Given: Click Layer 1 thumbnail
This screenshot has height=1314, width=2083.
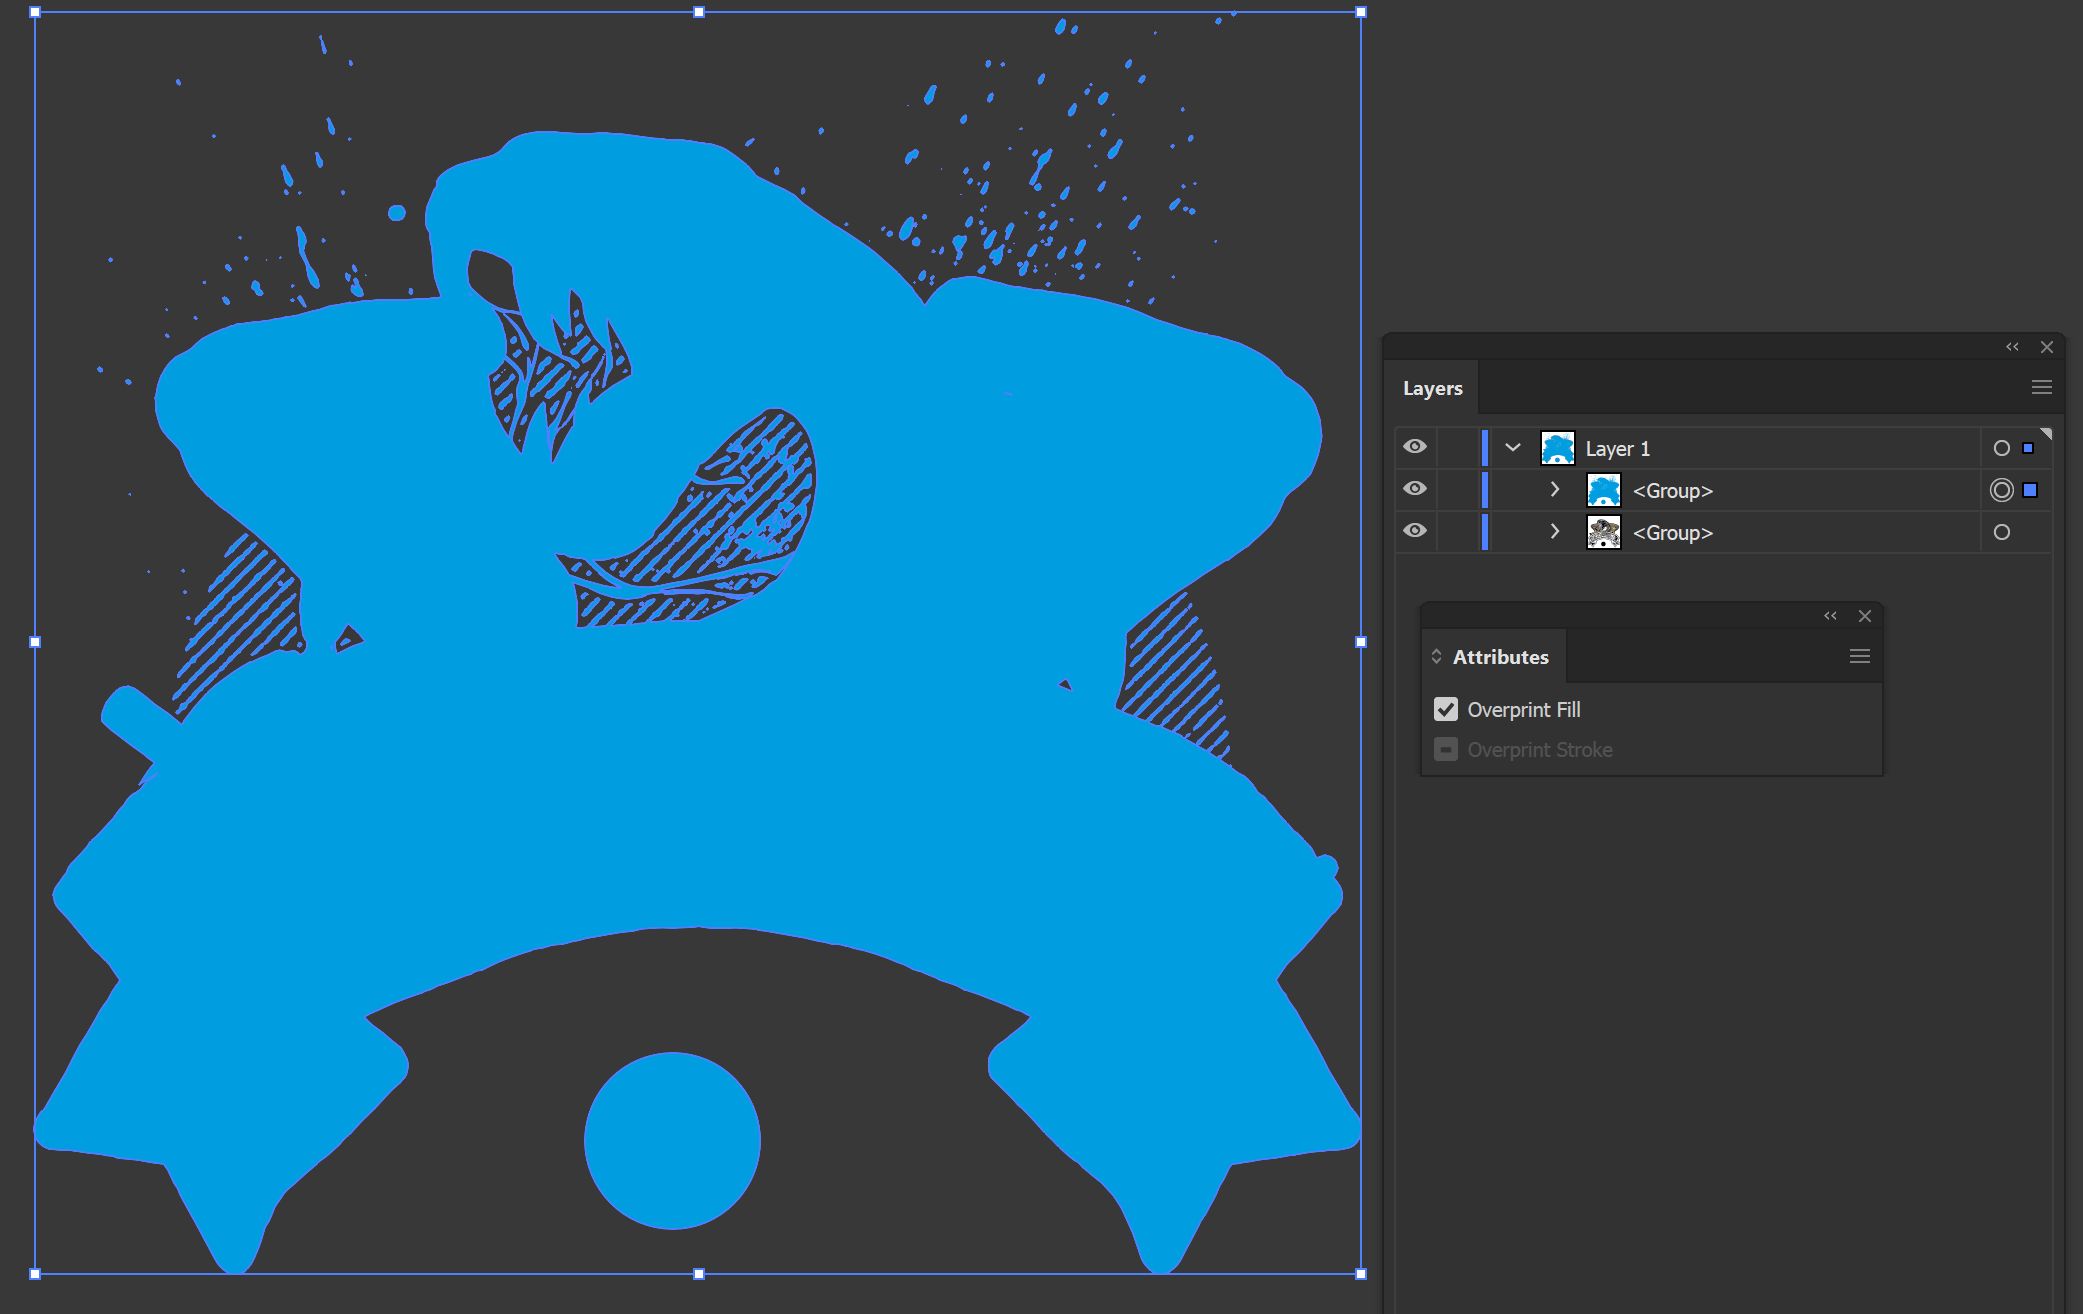Looking at the screenshot, I should (1558, 448).
